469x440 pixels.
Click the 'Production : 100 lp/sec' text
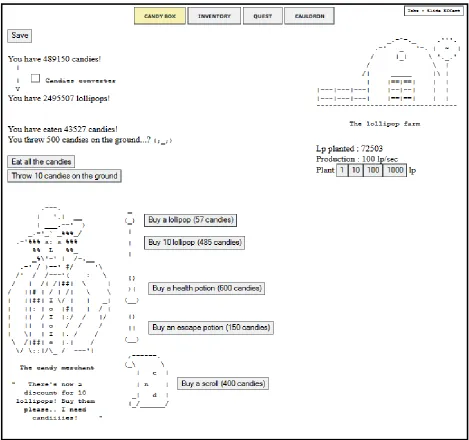click(357, 159)
